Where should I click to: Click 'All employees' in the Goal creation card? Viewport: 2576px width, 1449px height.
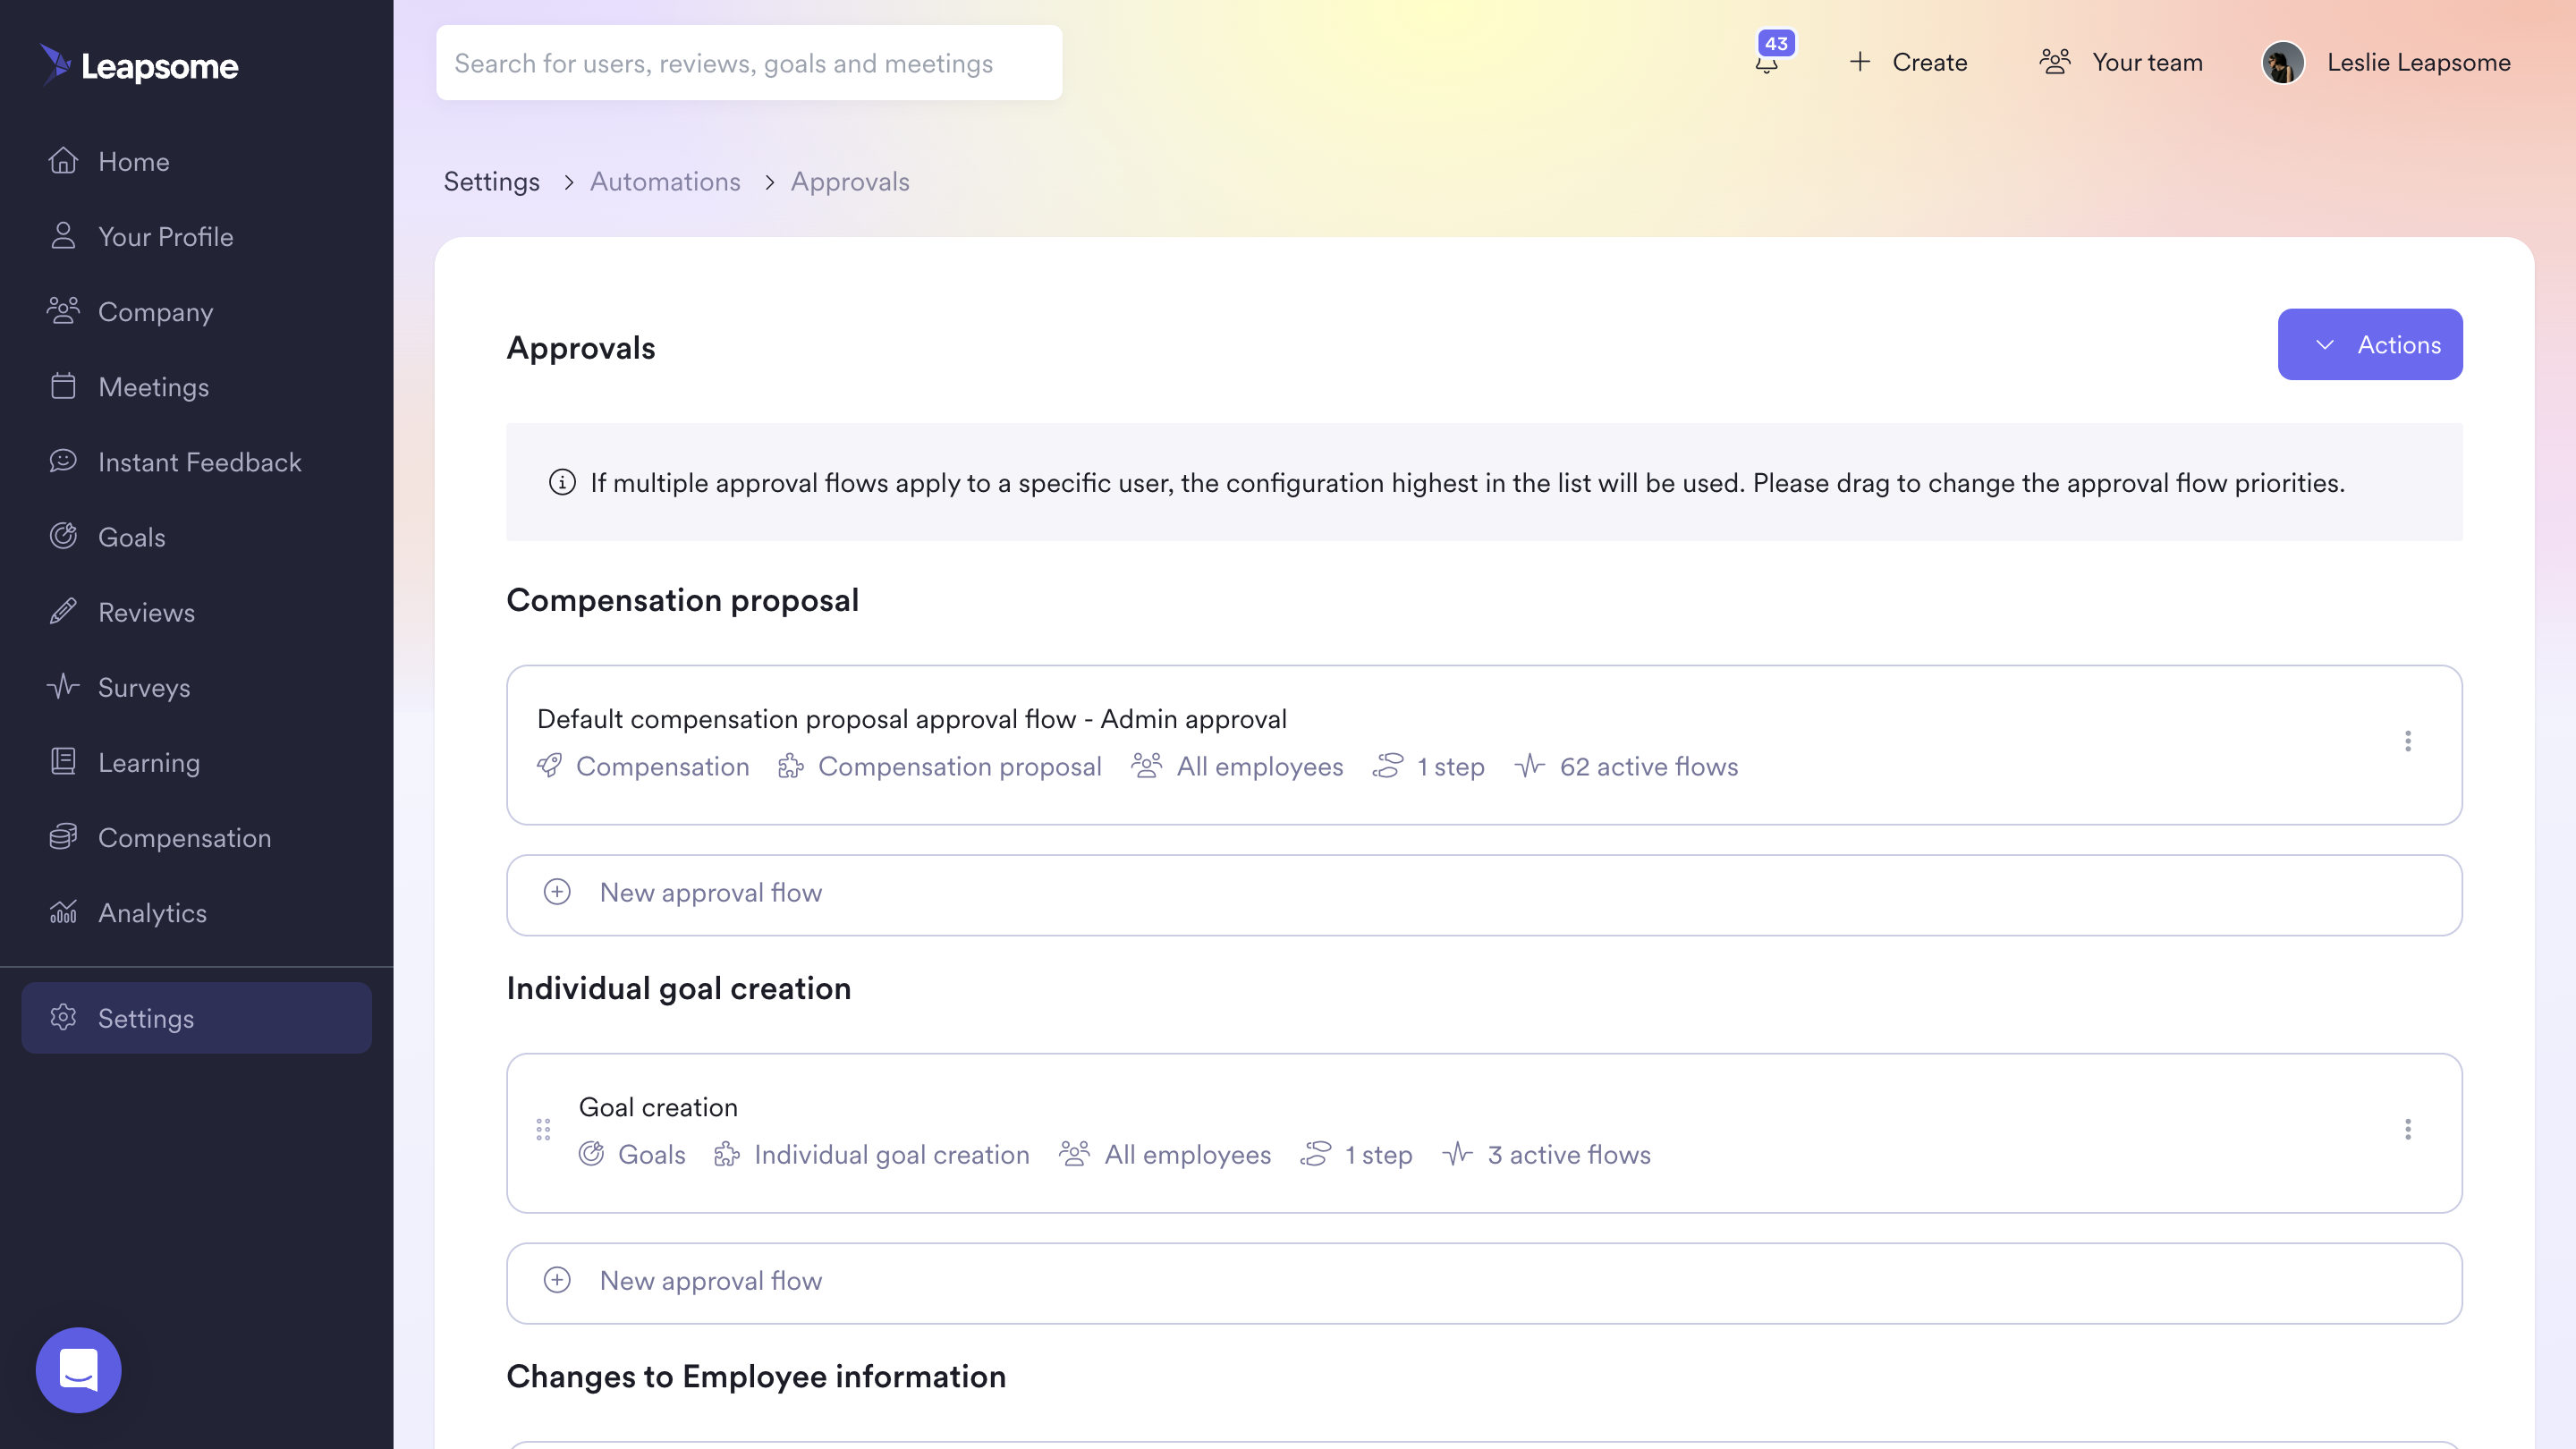coord(1188,1154)
